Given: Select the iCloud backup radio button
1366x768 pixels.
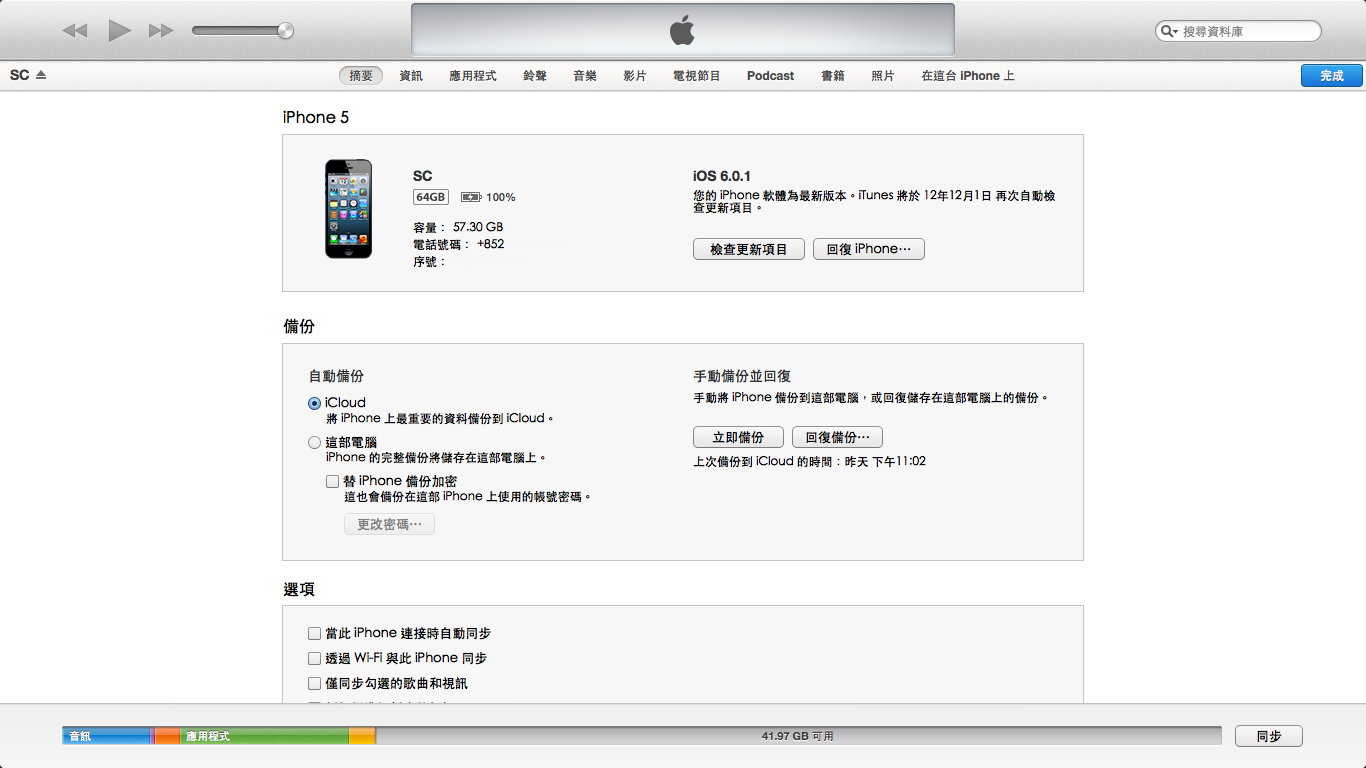Looking at the screenshot, I should pyautogui.click(x=315, y=403).
